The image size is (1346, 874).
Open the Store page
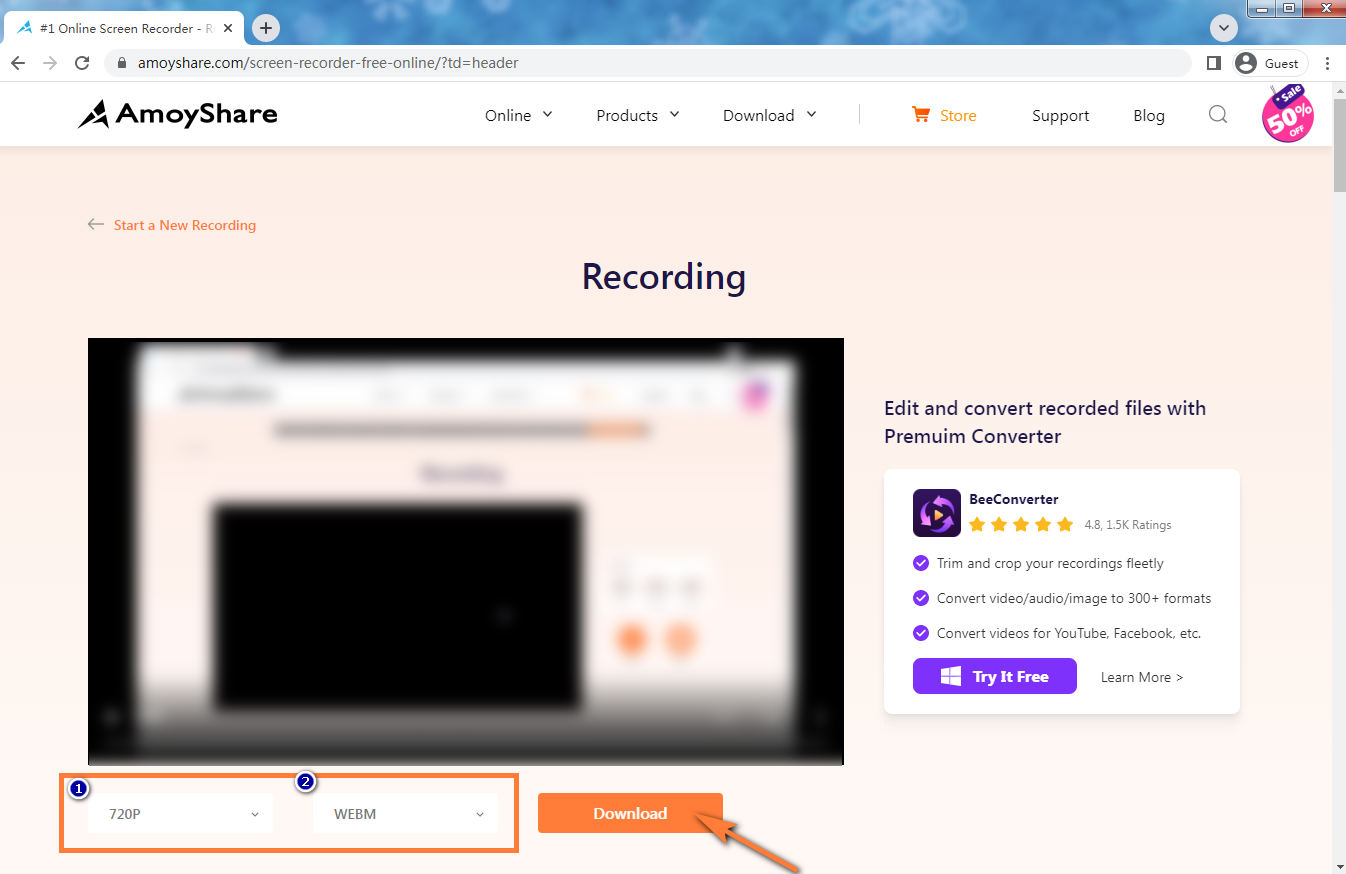tap(958, 115)
